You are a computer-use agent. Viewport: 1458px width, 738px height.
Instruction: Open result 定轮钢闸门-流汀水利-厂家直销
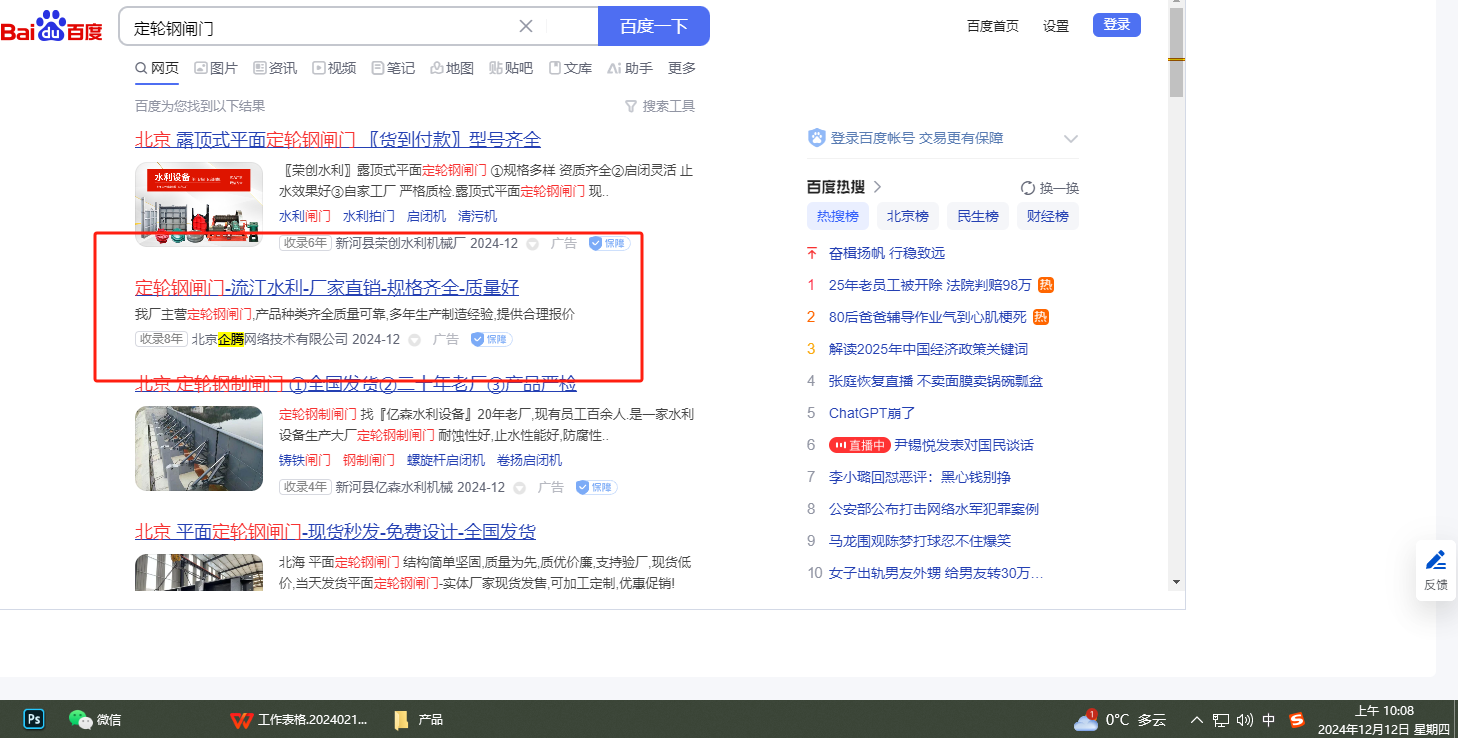coord(327,288)
